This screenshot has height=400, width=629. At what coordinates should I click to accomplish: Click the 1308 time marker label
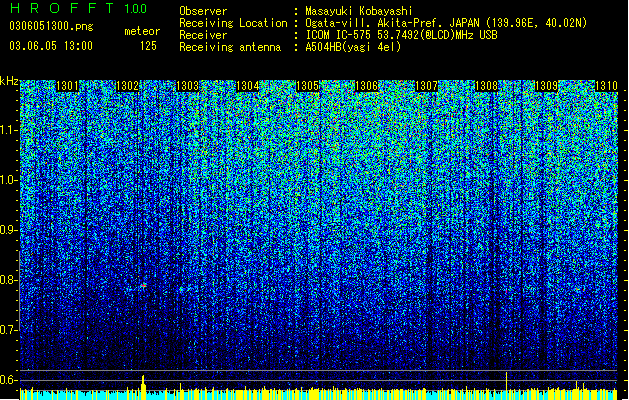[486, 86]
